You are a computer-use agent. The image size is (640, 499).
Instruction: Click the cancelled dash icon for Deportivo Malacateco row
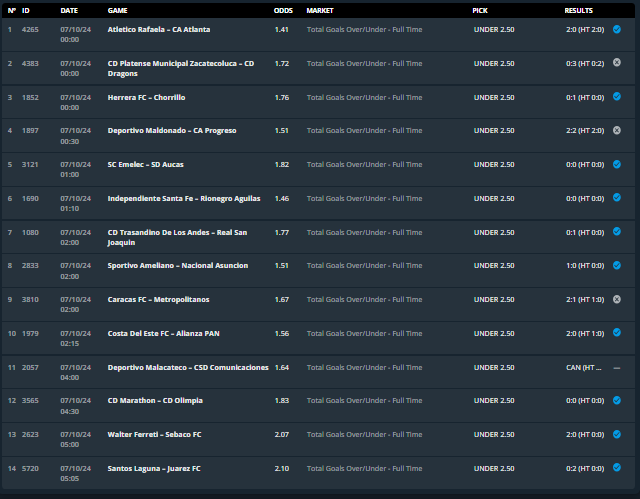click(617, 368)
